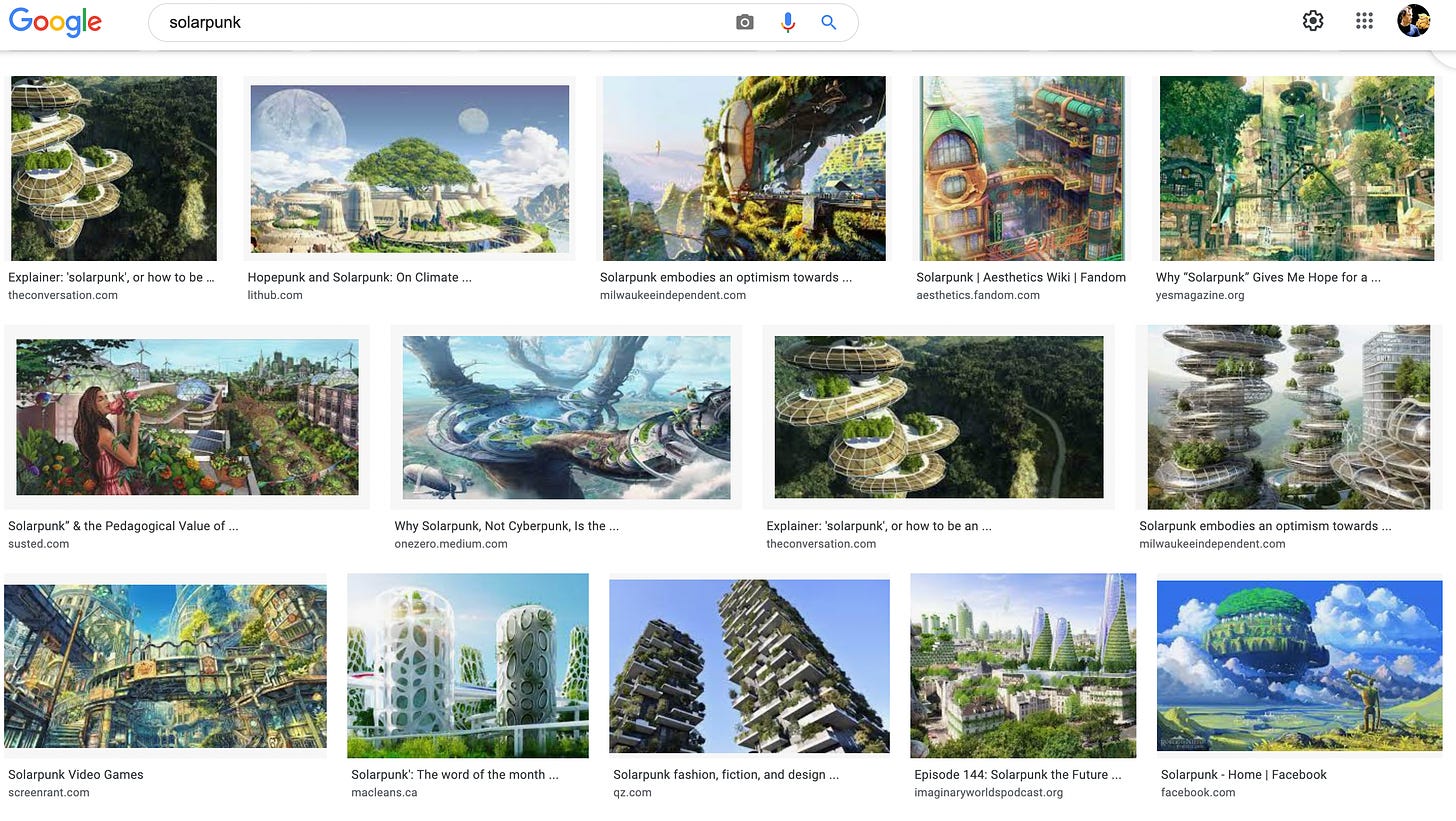The width and height of the screenshot is (1456, 821).
Task: Open the vertical forest towers qz.com image
Action: [x=749, y=665]
